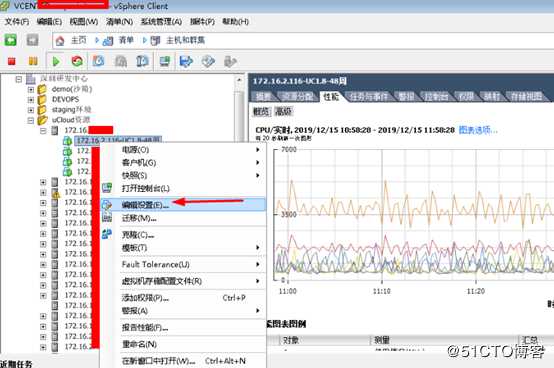
Task: Click the vSphere Client title bar icon
Action: click(5, 6)
